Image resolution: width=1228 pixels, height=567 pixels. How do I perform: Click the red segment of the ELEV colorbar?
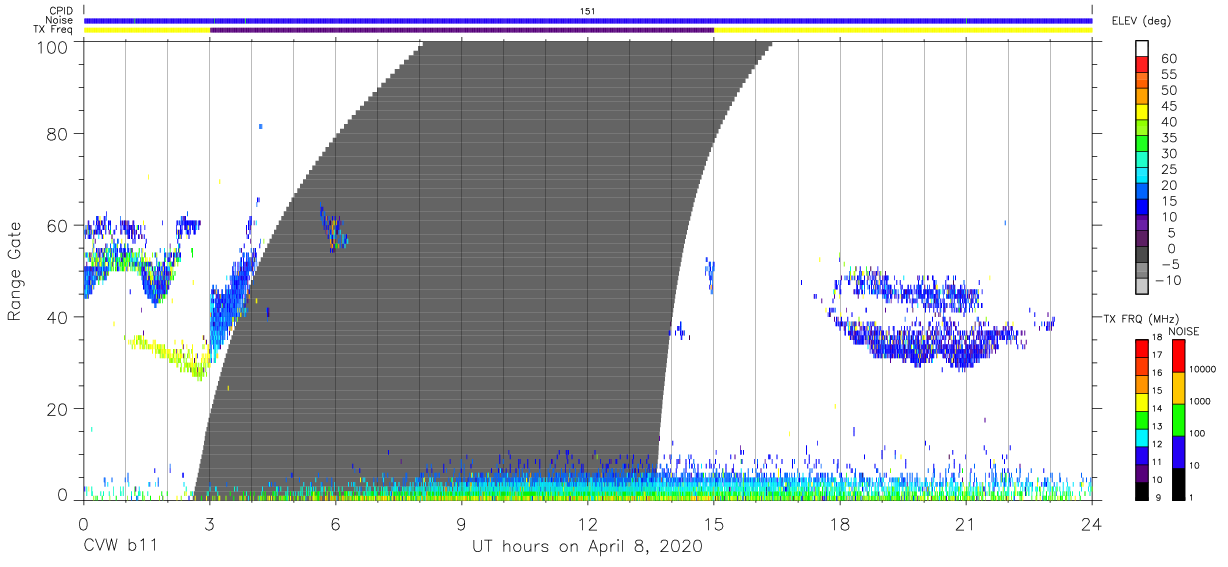pos(1144,64)
